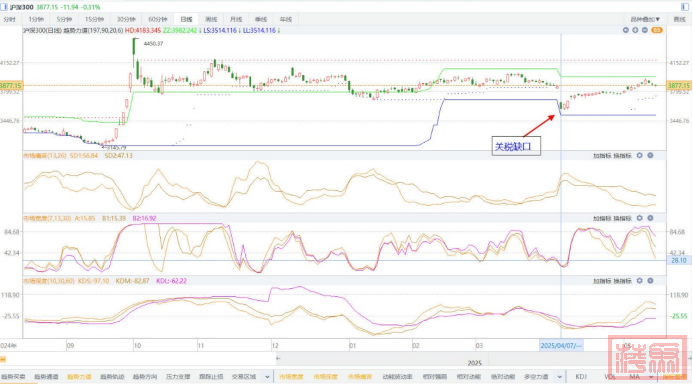
Task: Expand the dropdown after 多空力道
Action: (560, 377)
